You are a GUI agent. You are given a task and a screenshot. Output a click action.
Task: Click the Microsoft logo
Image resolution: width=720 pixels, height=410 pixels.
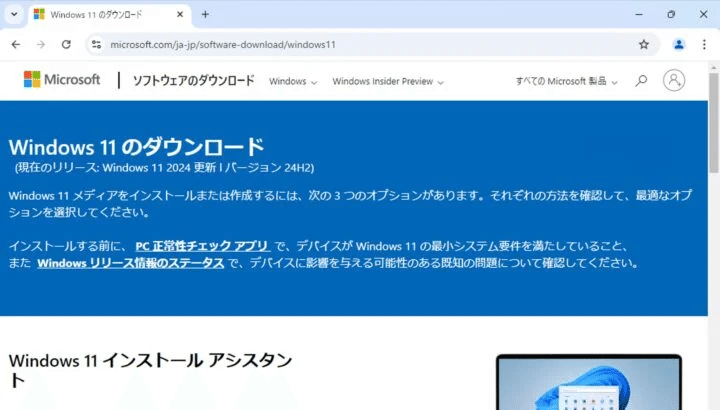pos(62,79)
